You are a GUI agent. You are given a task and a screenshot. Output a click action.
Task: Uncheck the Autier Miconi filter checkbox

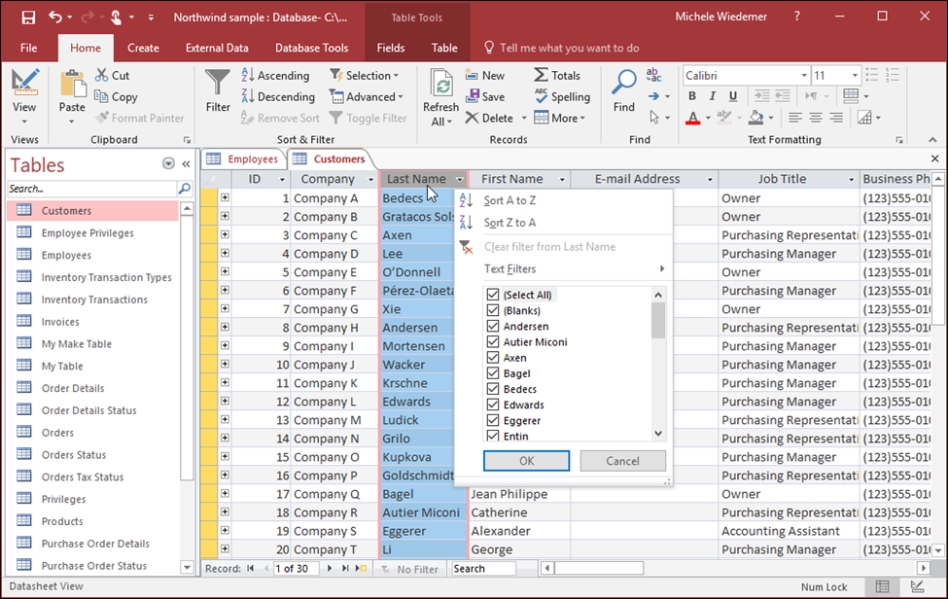click(493, 342)
